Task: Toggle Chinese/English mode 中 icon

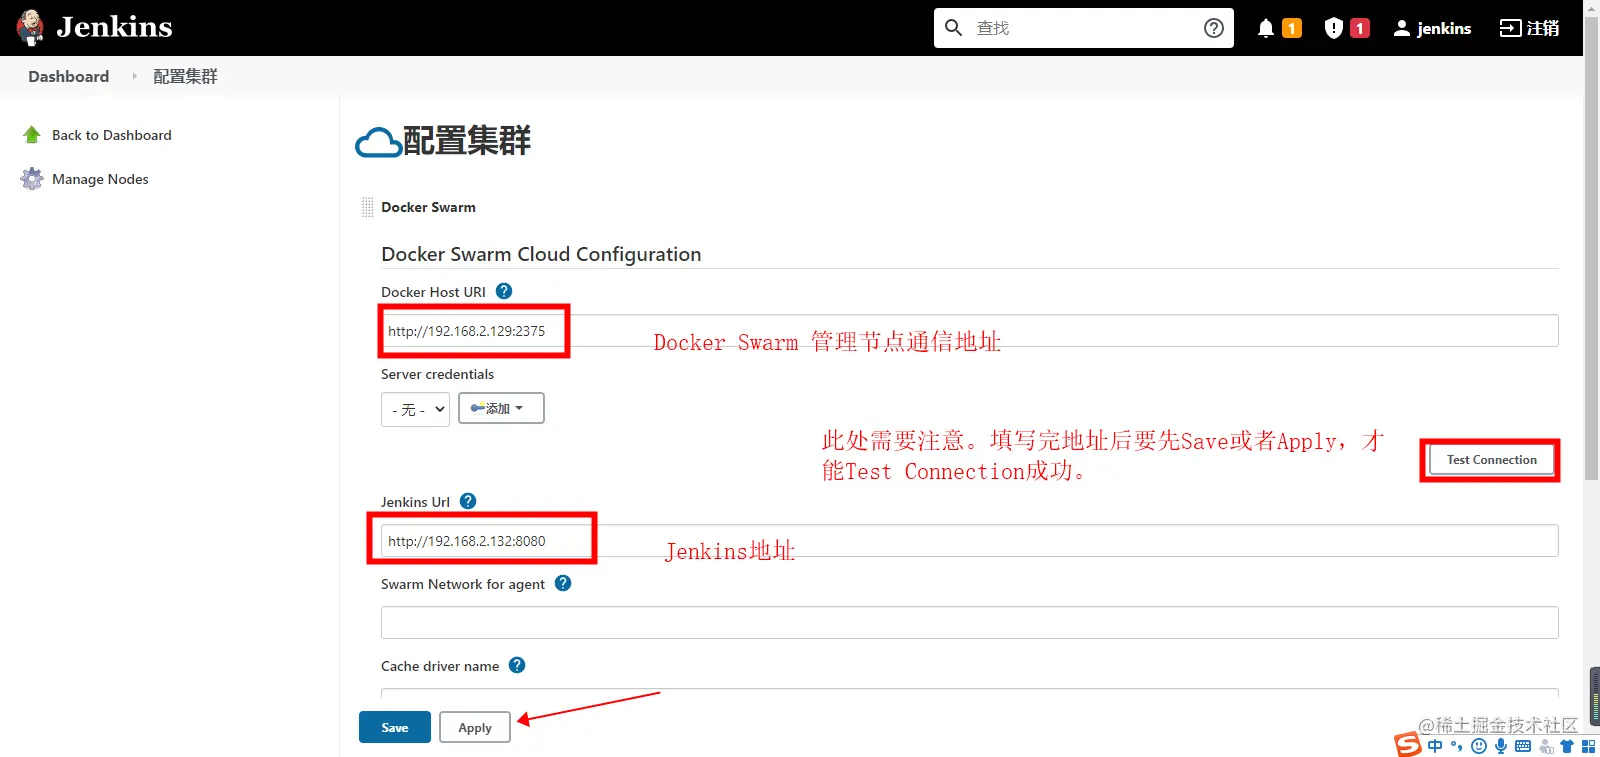Action: pyautogui.click(x=1436, y=746)
